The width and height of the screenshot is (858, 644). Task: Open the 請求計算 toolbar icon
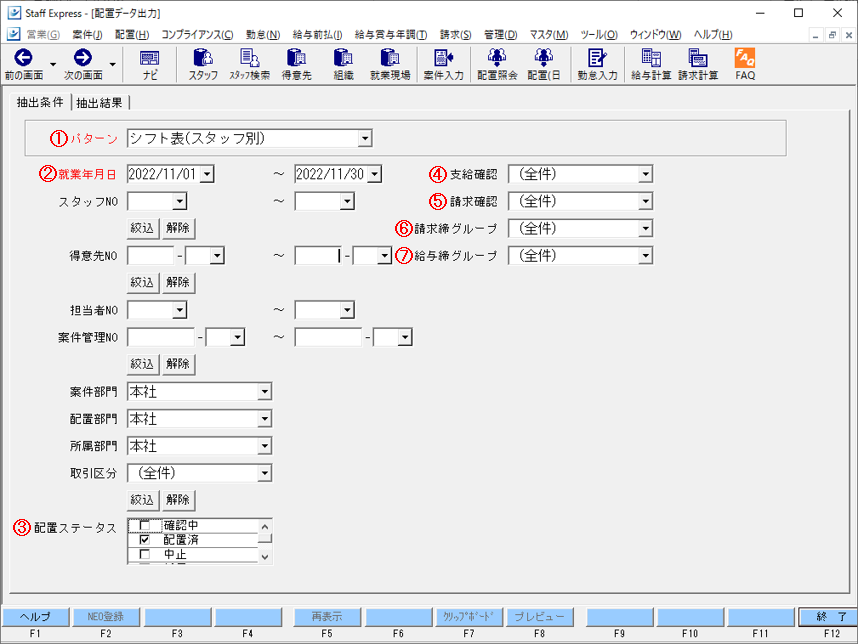(x=698, y=57)
